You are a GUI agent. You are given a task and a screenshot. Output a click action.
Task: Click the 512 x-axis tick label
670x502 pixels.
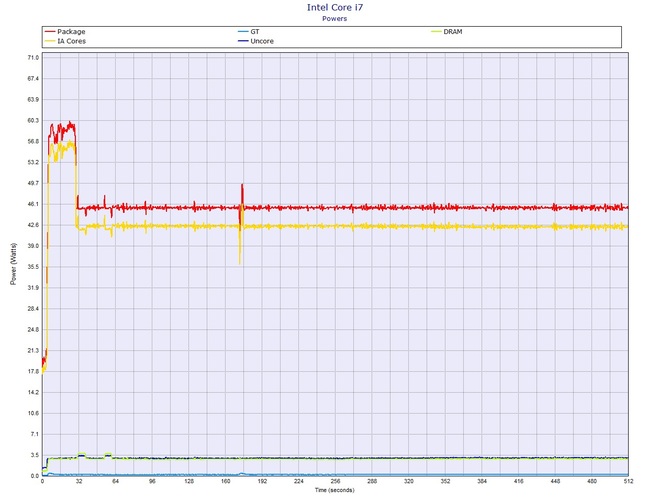pyautogui.click(x=628, y=481)
